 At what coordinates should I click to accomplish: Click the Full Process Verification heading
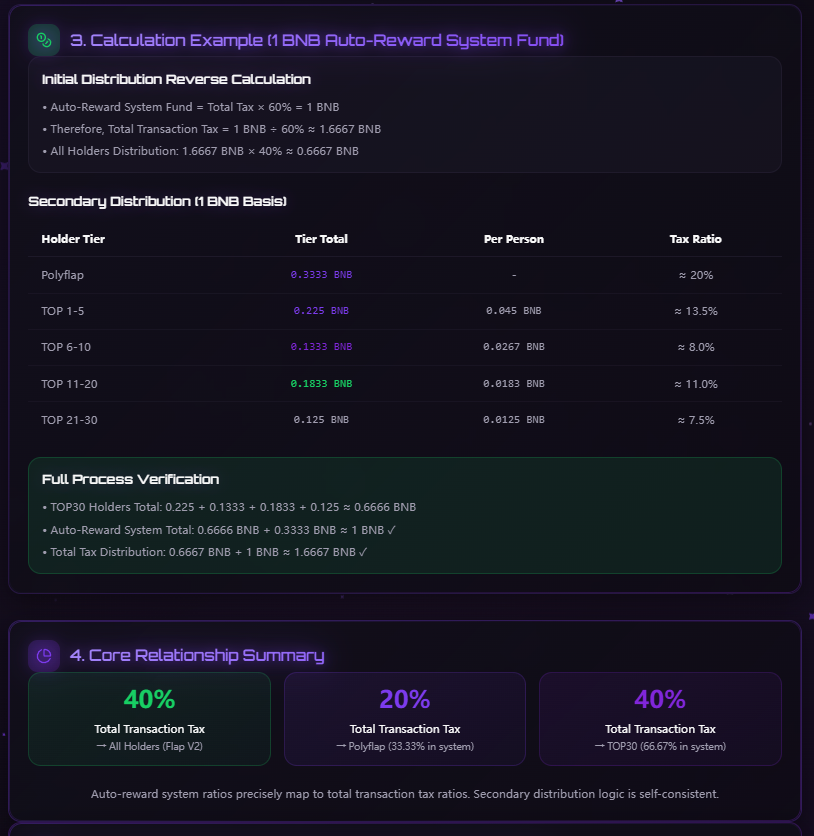pos(131,479)
